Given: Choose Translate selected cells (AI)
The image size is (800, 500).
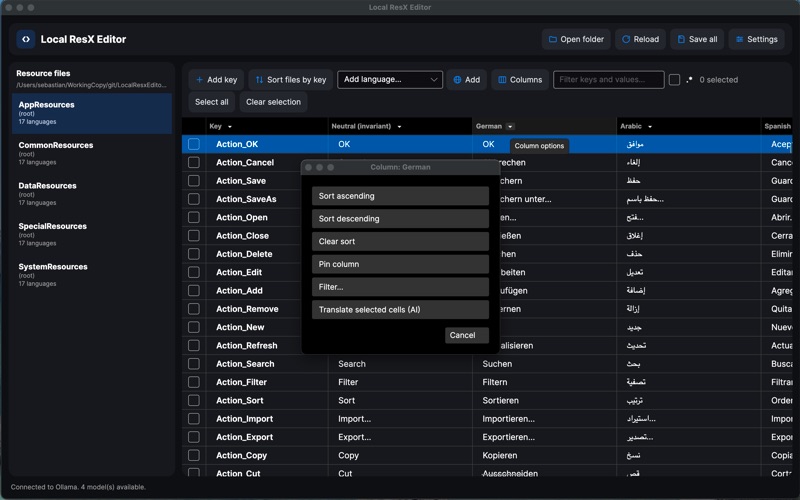Looking at the screenshot, I should pyautogui.click(x=401, y=310).
